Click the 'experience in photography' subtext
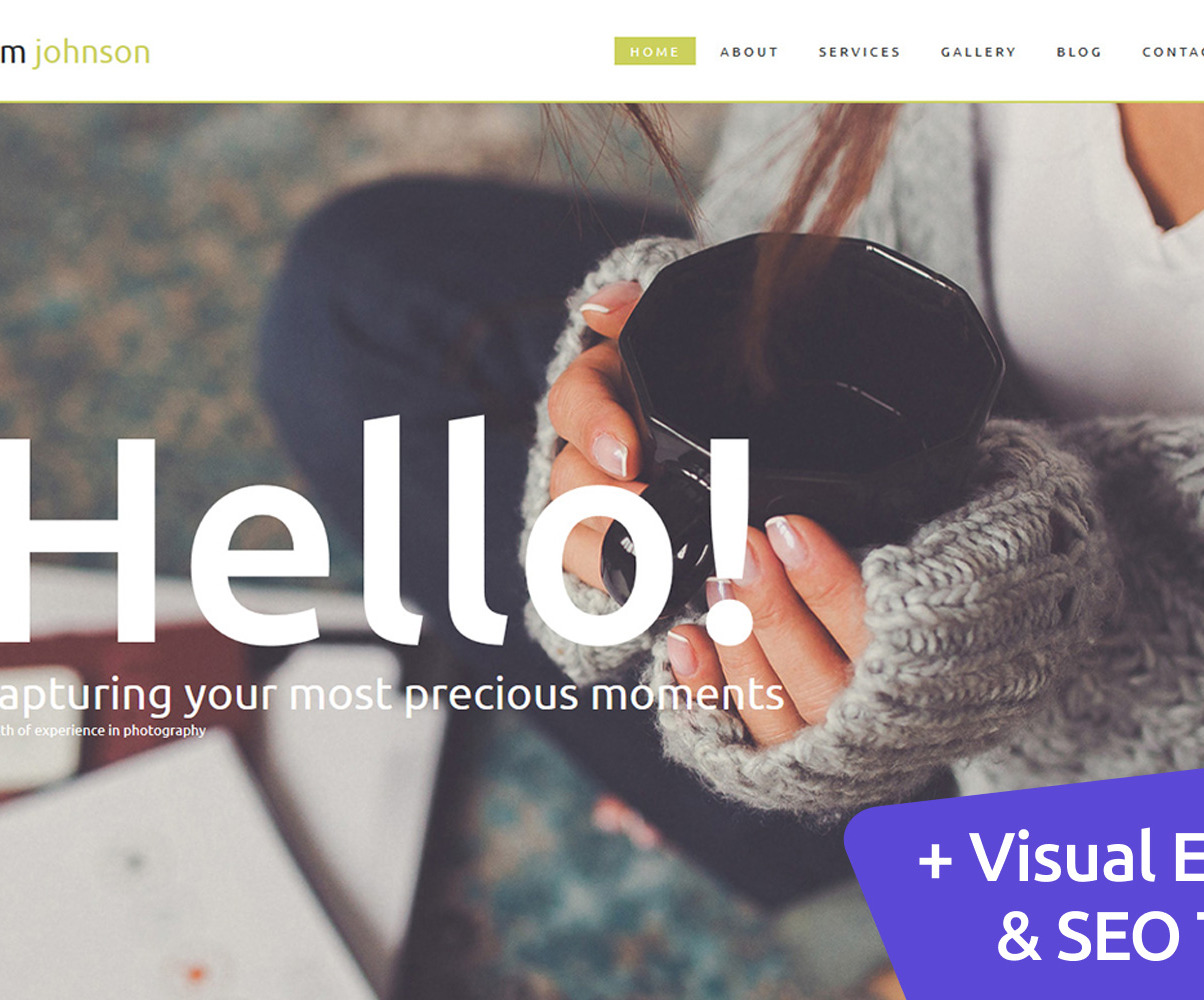 [x=103, y=731]
